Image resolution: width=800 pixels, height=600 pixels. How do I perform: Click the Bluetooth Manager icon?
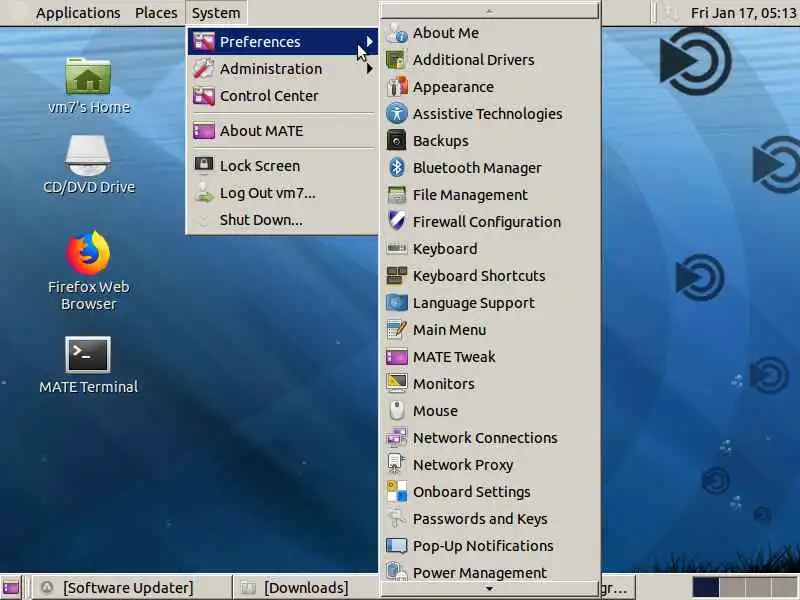point(396,167)
